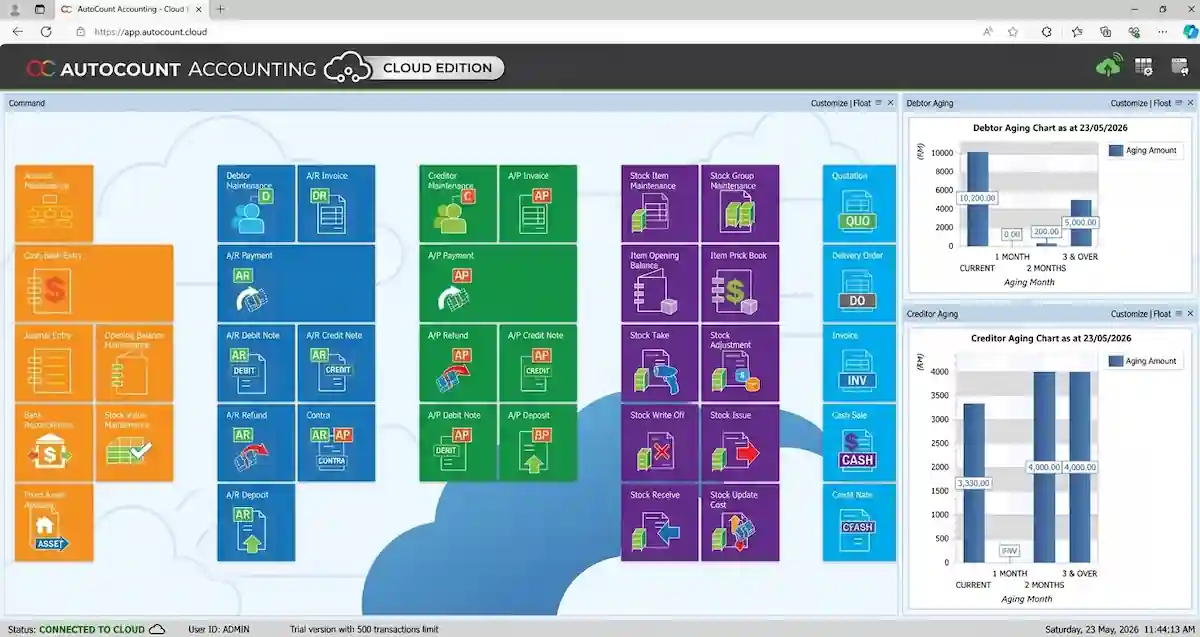Open the A/P Deposit tile
Viewport: 1200px width, 637px height.
click(538, 444)
